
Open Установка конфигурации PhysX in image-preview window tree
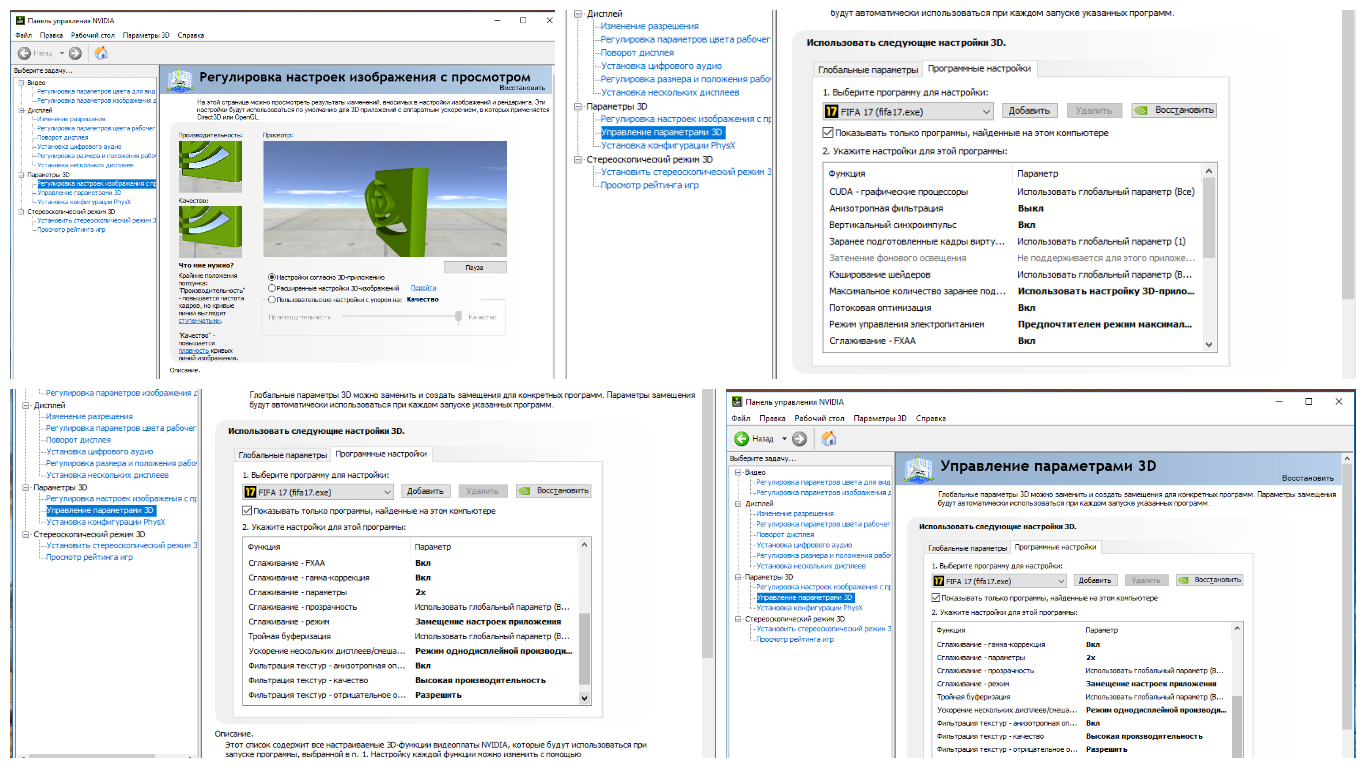click(84, 201)
